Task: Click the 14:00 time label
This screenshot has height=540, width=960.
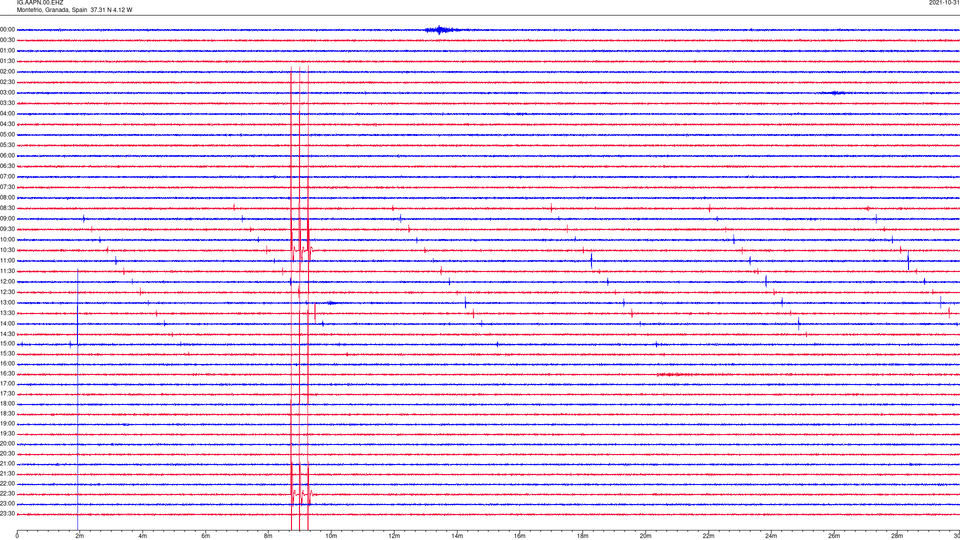Action: (7, 323)
